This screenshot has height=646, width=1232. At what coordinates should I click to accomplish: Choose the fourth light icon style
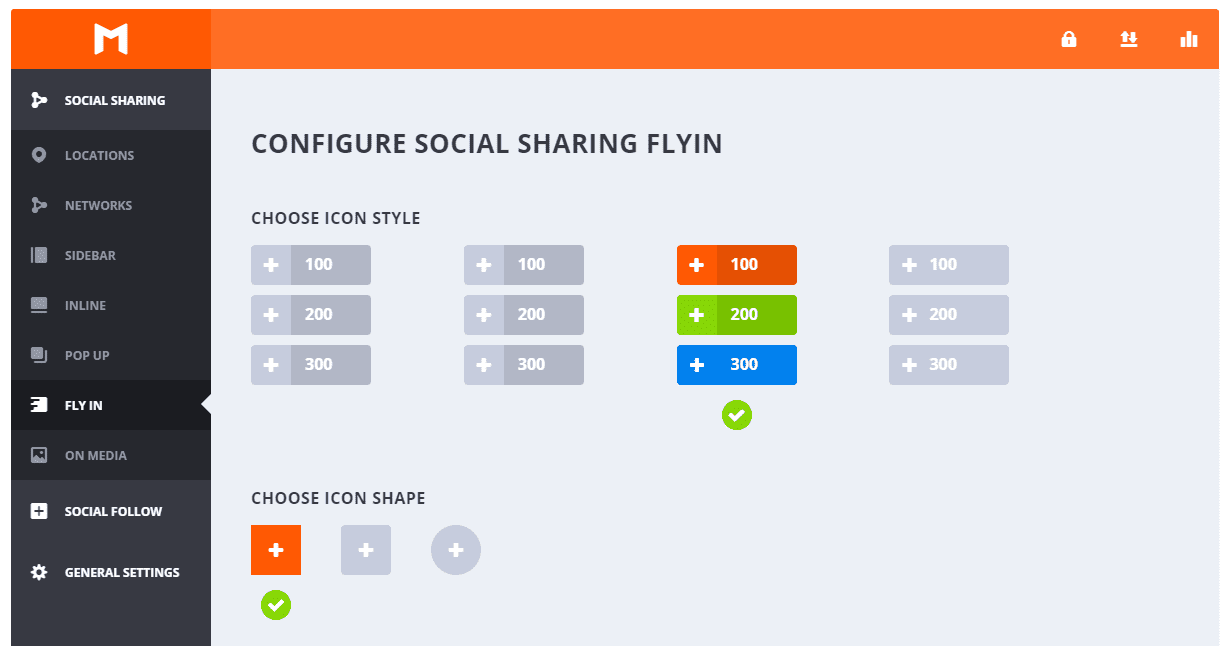click(x=949, y=314)
